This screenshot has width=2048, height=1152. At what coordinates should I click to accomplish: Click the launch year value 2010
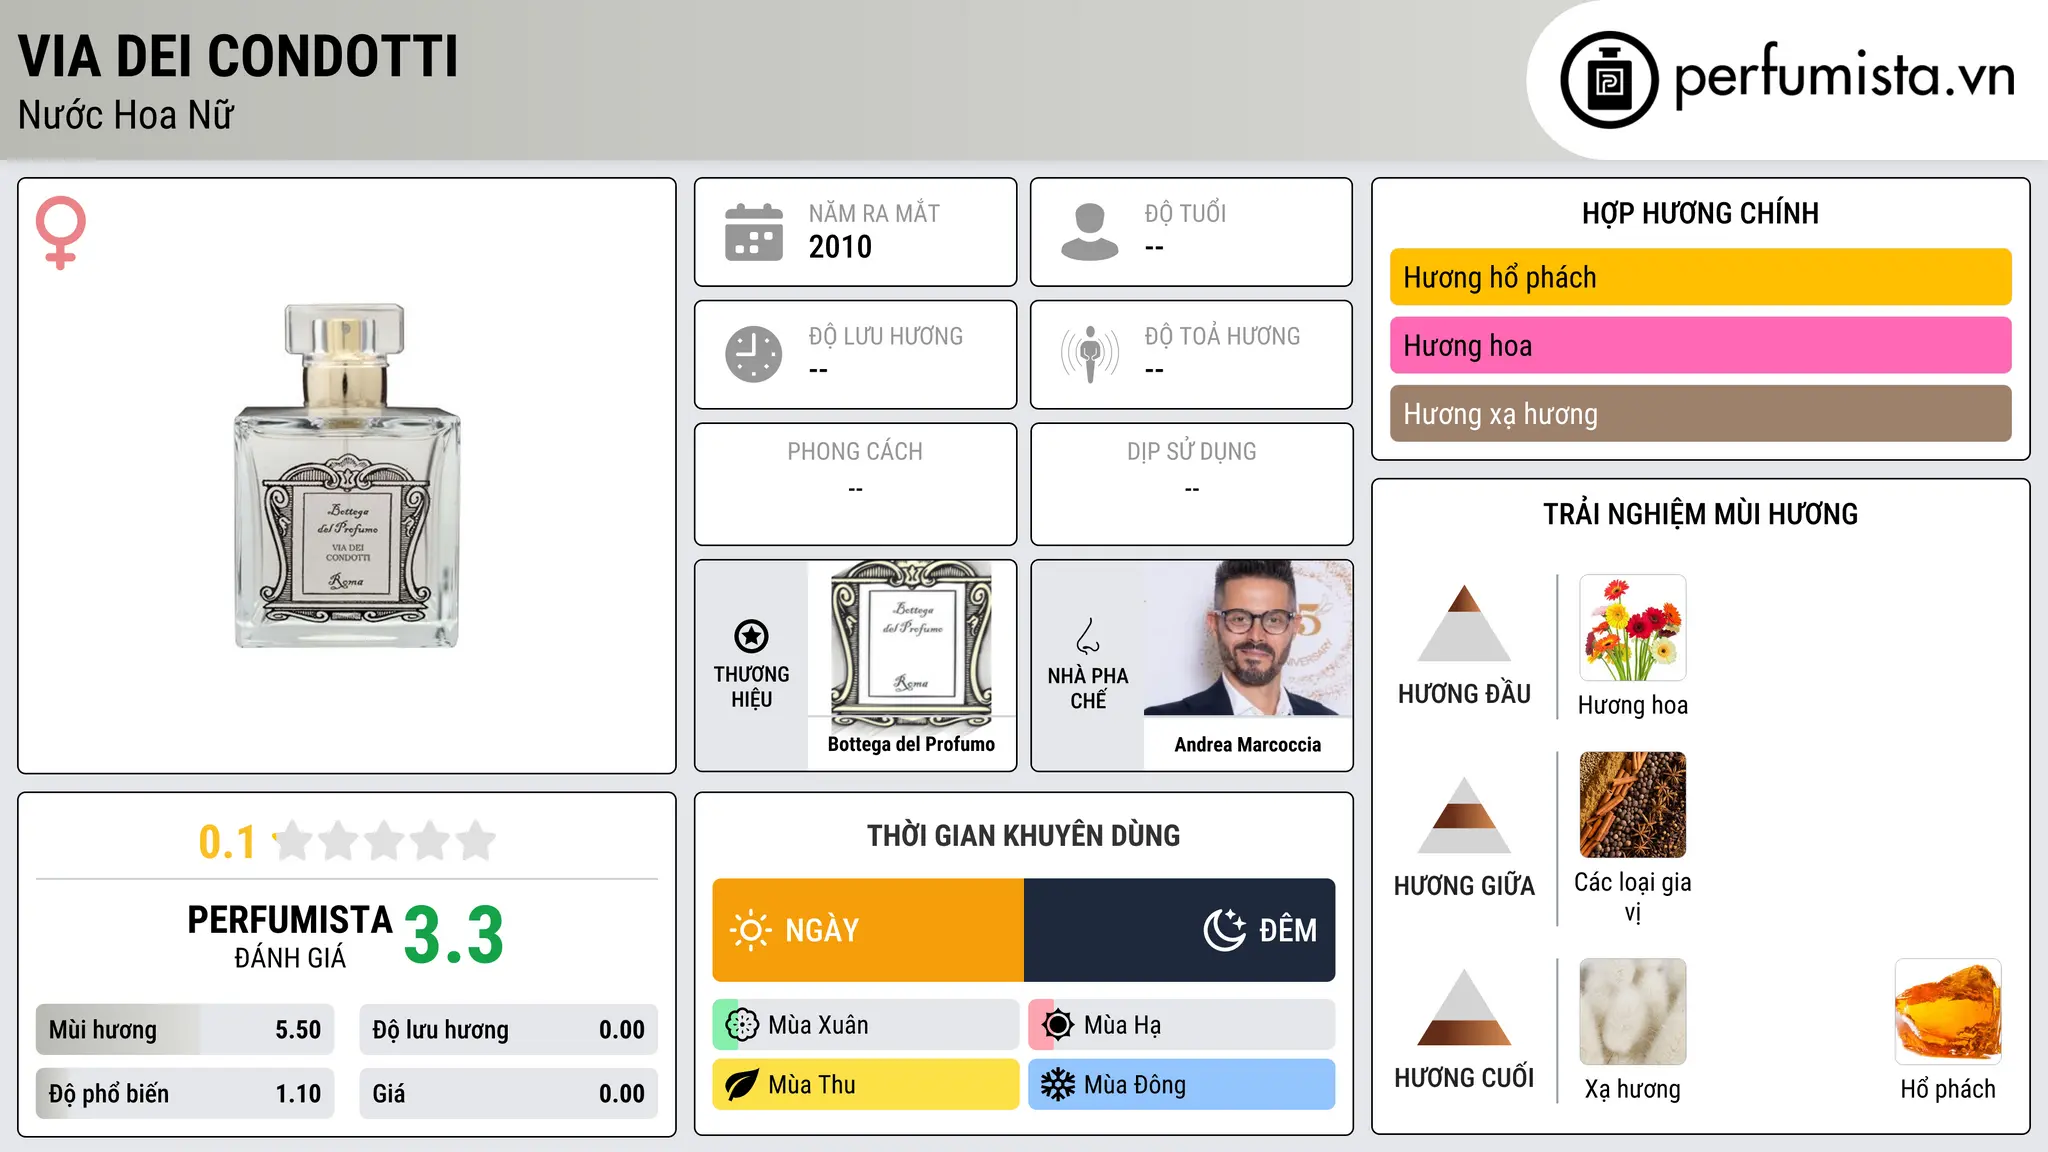[x=840, y=247]
